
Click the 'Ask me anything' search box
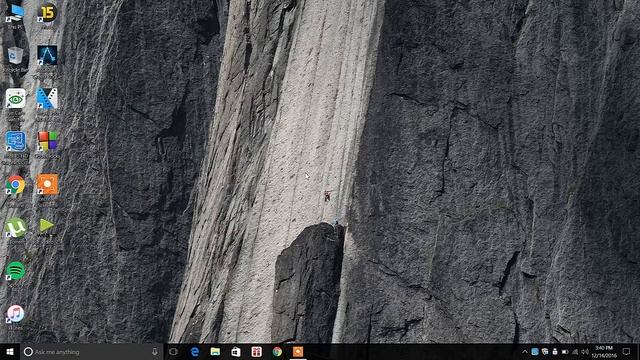coord(92,352)
